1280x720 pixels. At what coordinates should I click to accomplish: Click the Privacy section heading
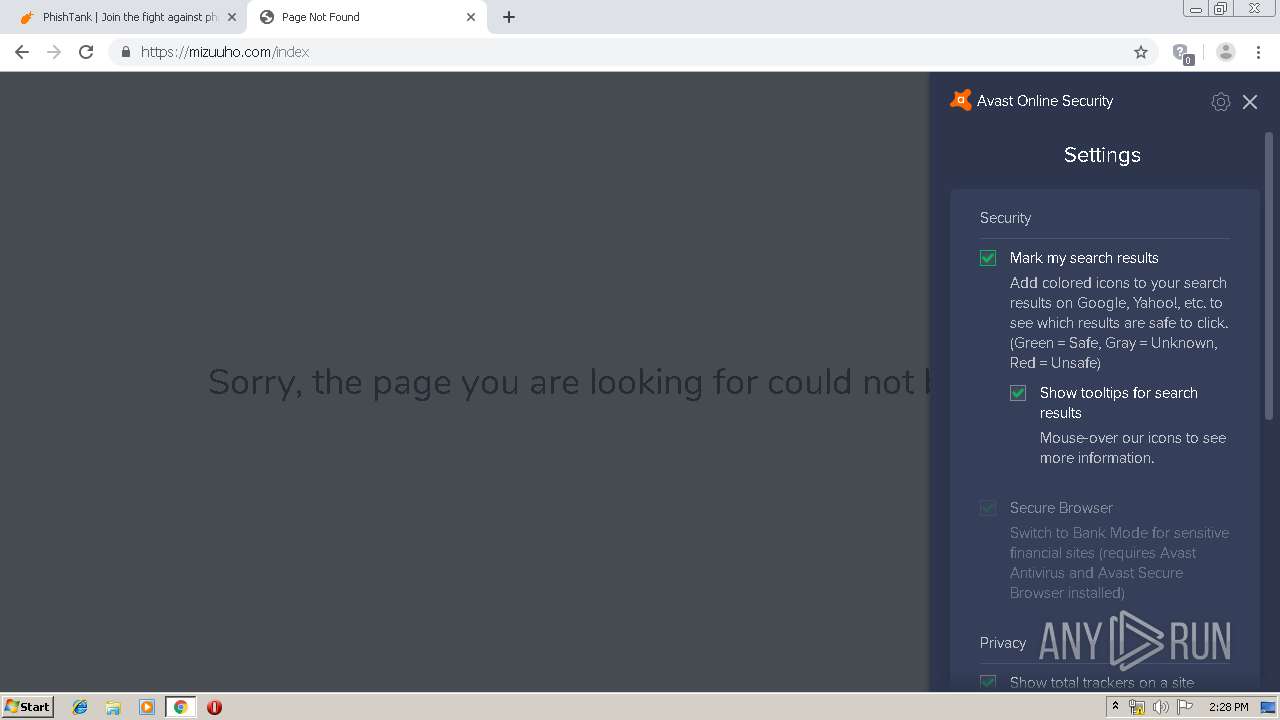[x=1003, y=643]
